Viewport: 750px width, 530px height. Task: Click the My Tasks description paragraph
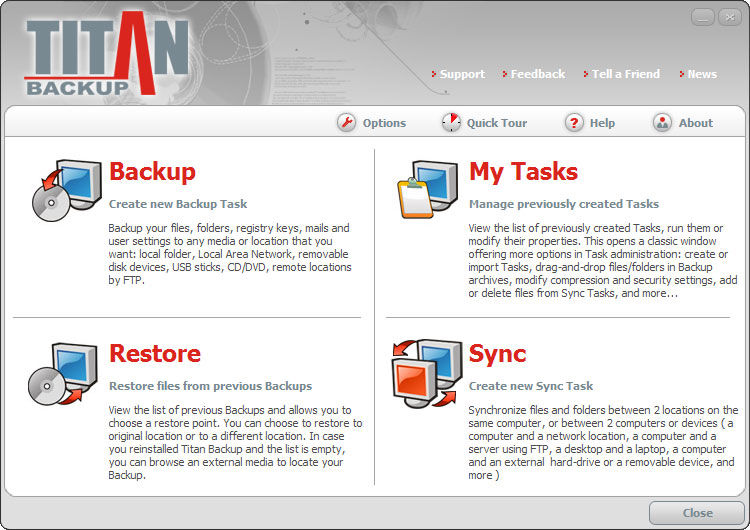tap(603, 261)
